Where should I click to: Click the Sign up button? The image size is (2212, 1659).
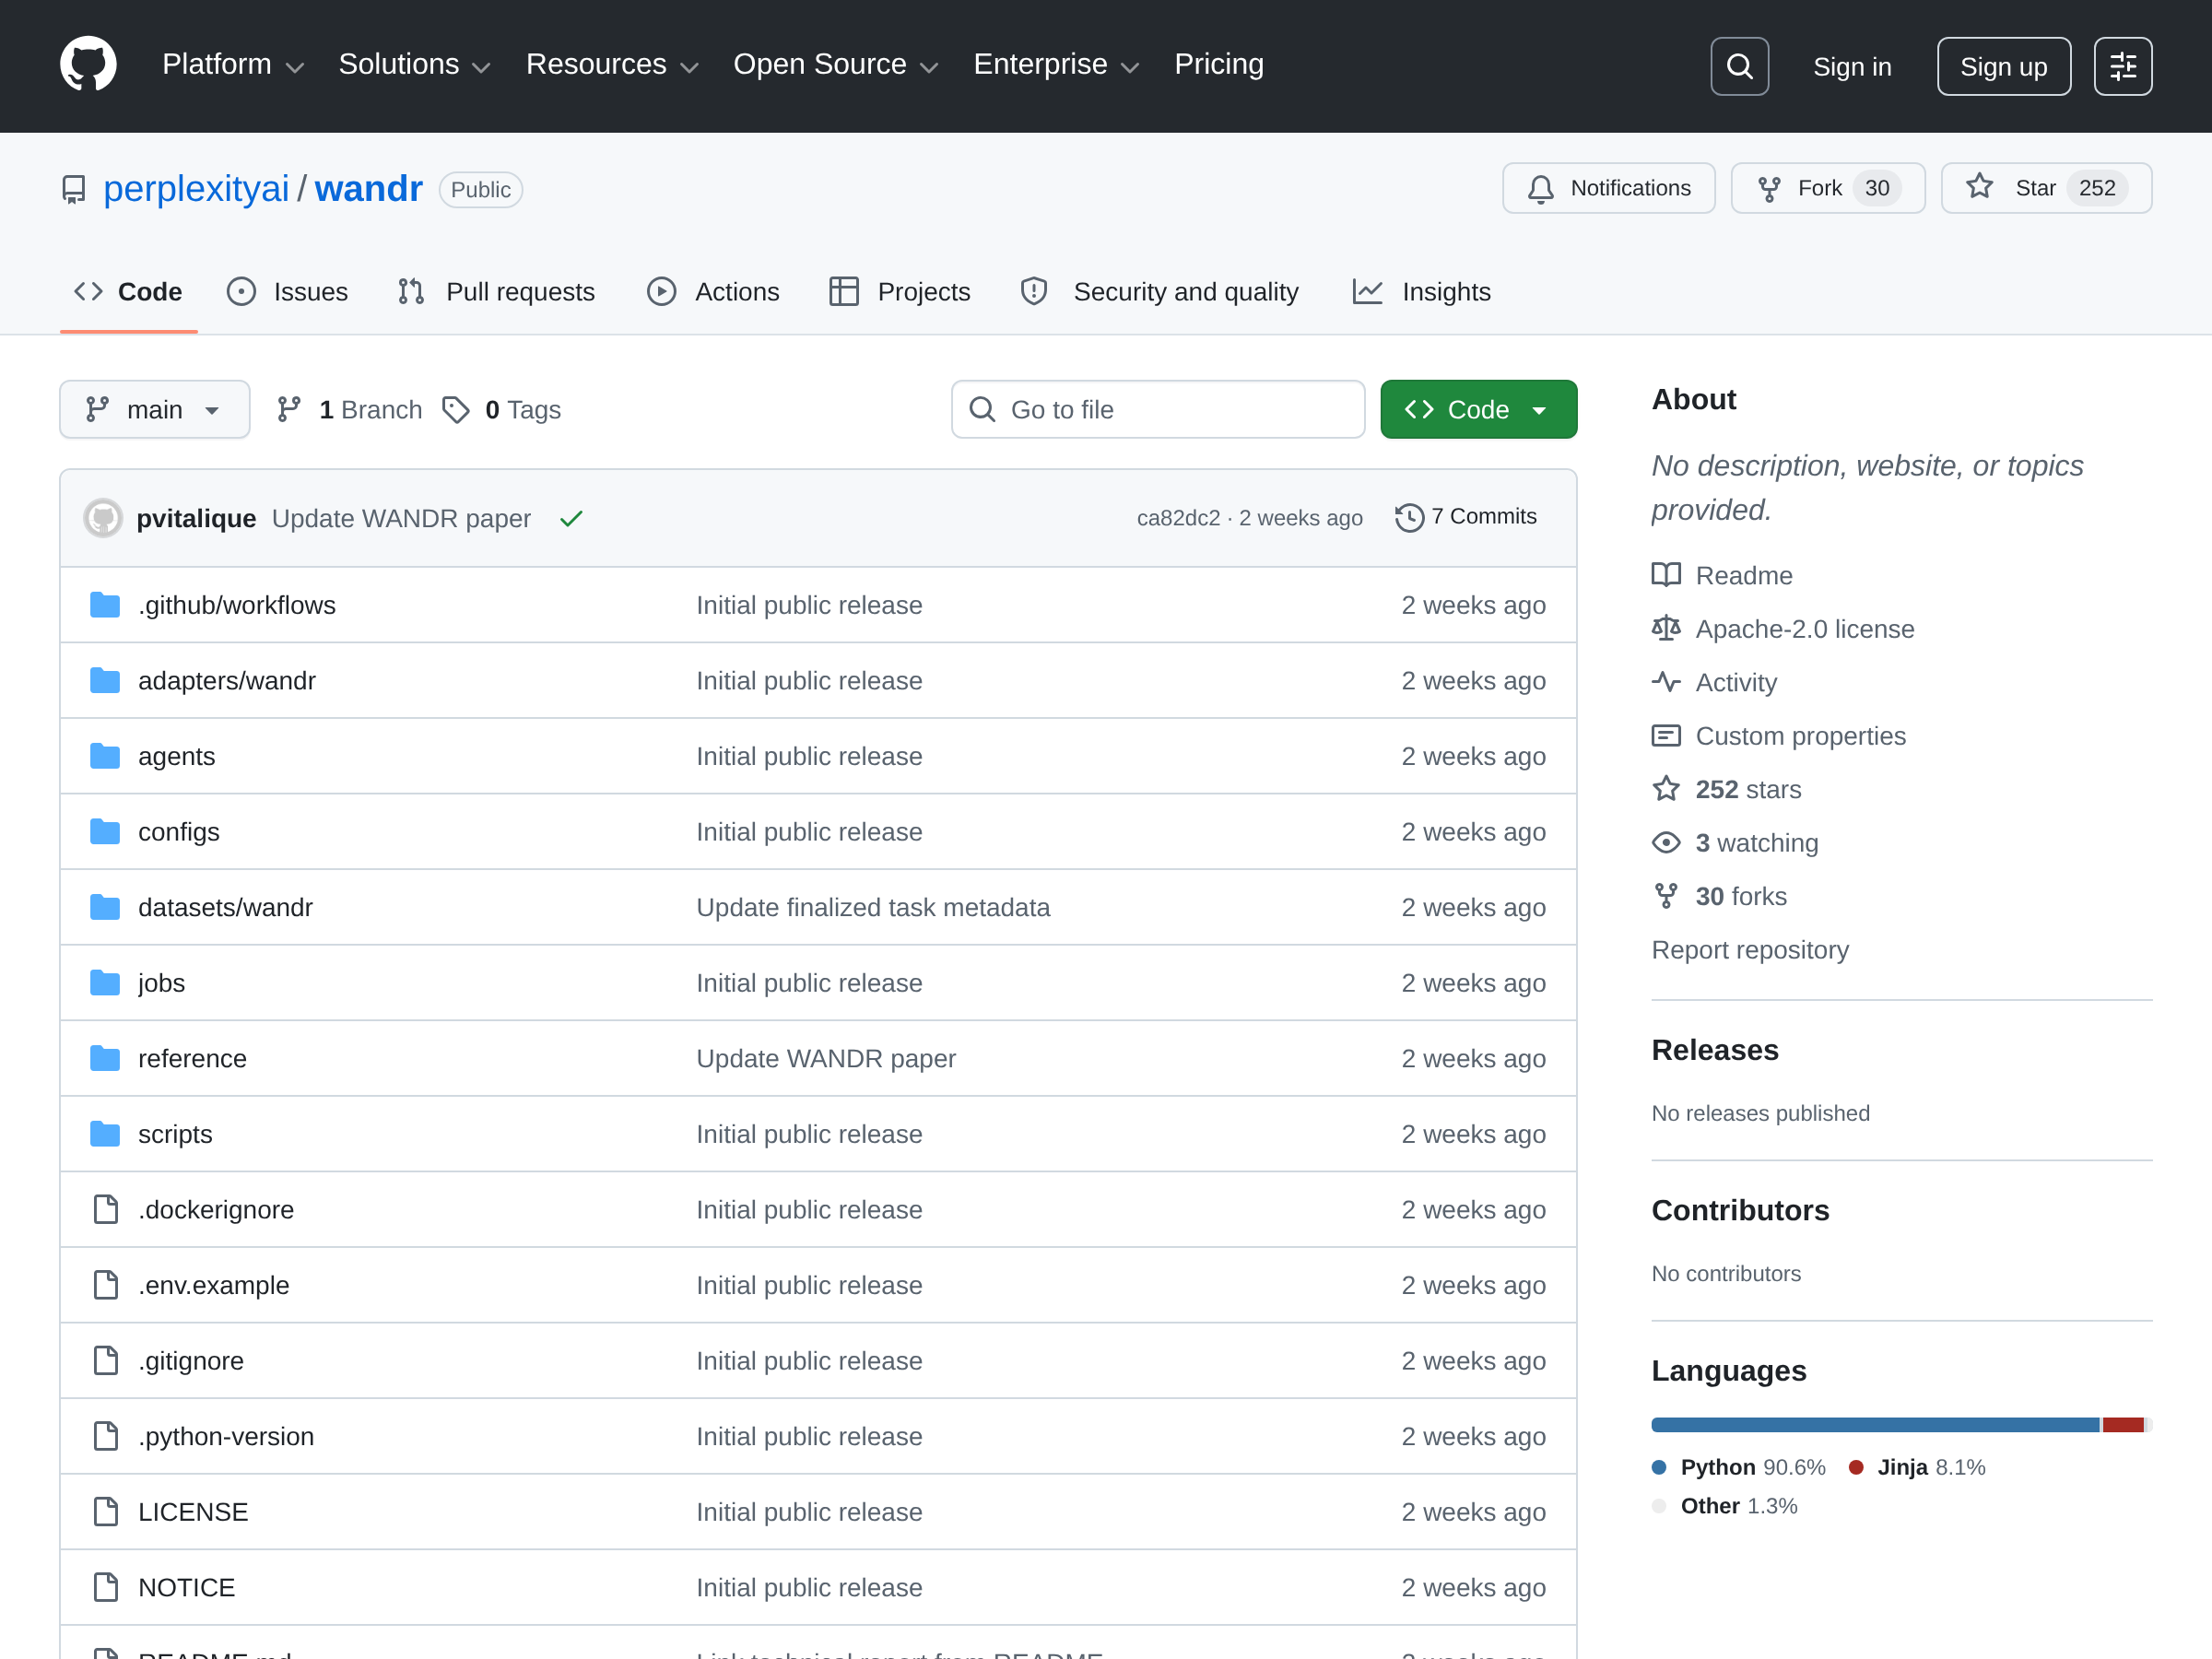(2003, 66)
